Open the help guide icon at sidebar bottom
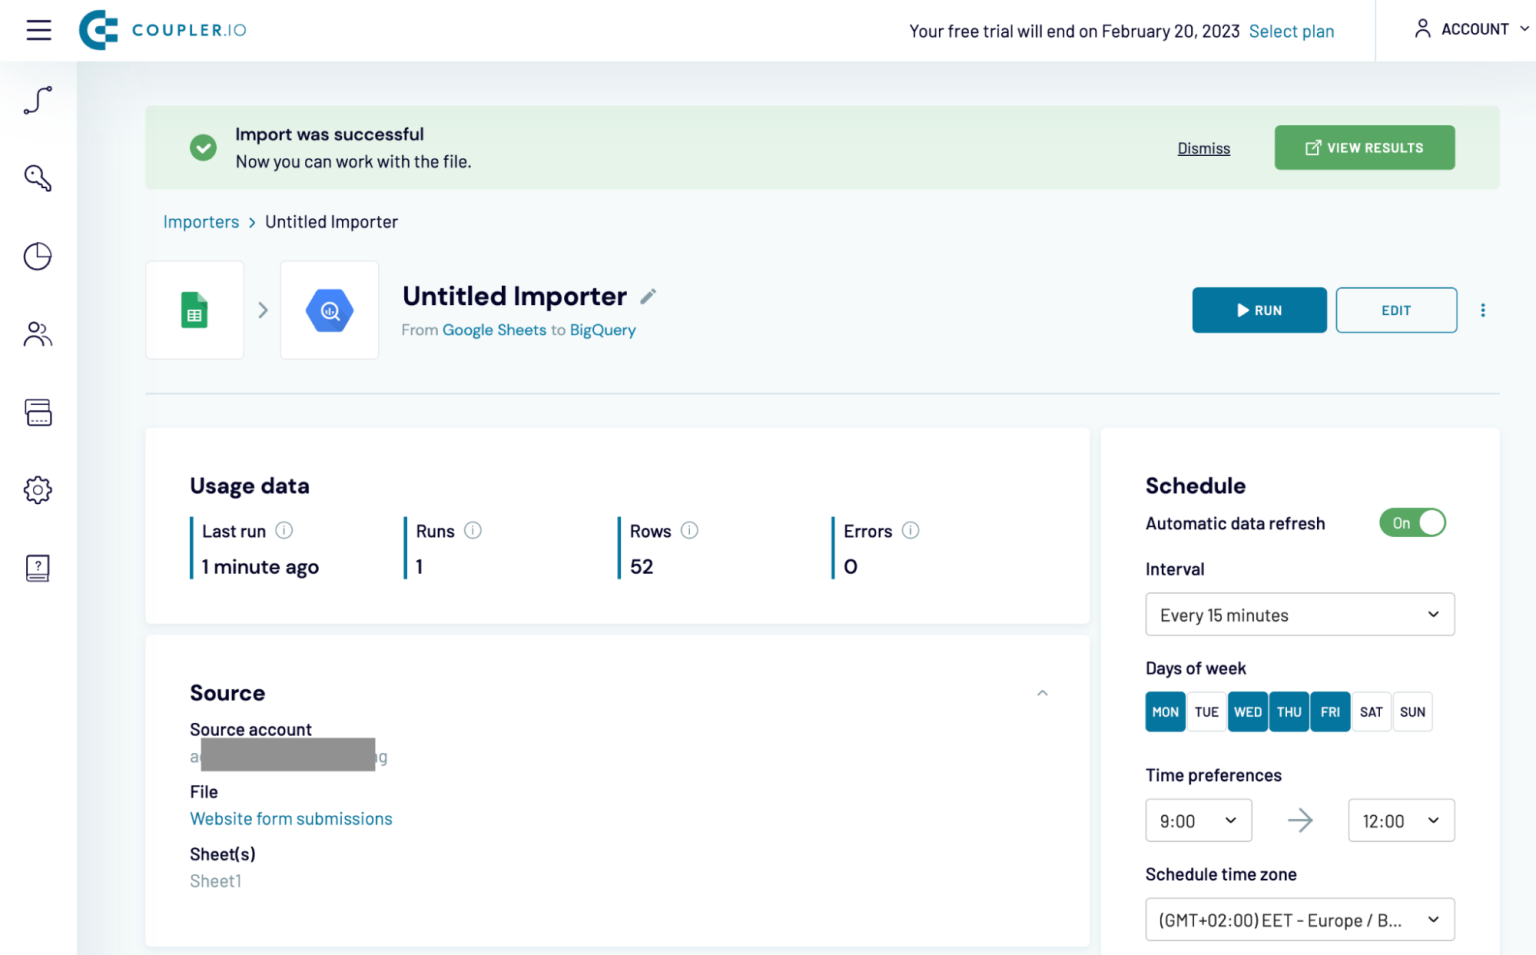1536x955 pixels. (37, 567)
